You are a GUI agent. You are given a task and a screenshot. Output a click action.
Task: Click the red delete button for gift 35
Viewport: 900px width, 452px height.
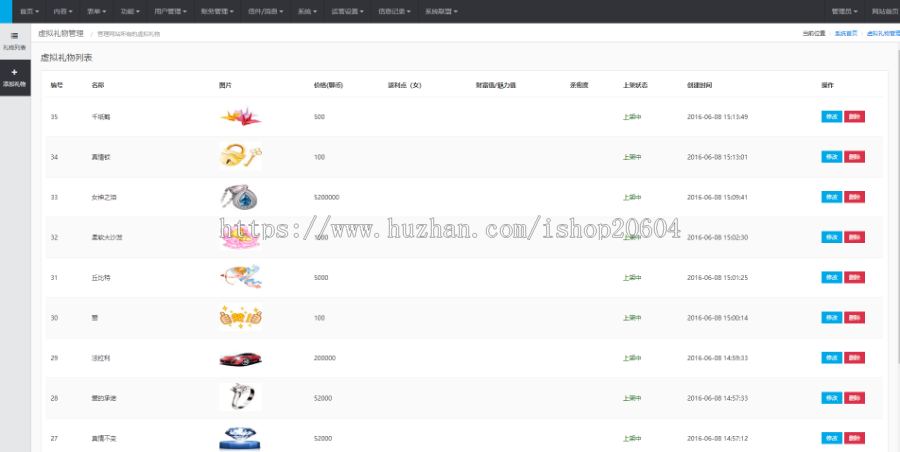pyautogui.click(x=854, y=117)
